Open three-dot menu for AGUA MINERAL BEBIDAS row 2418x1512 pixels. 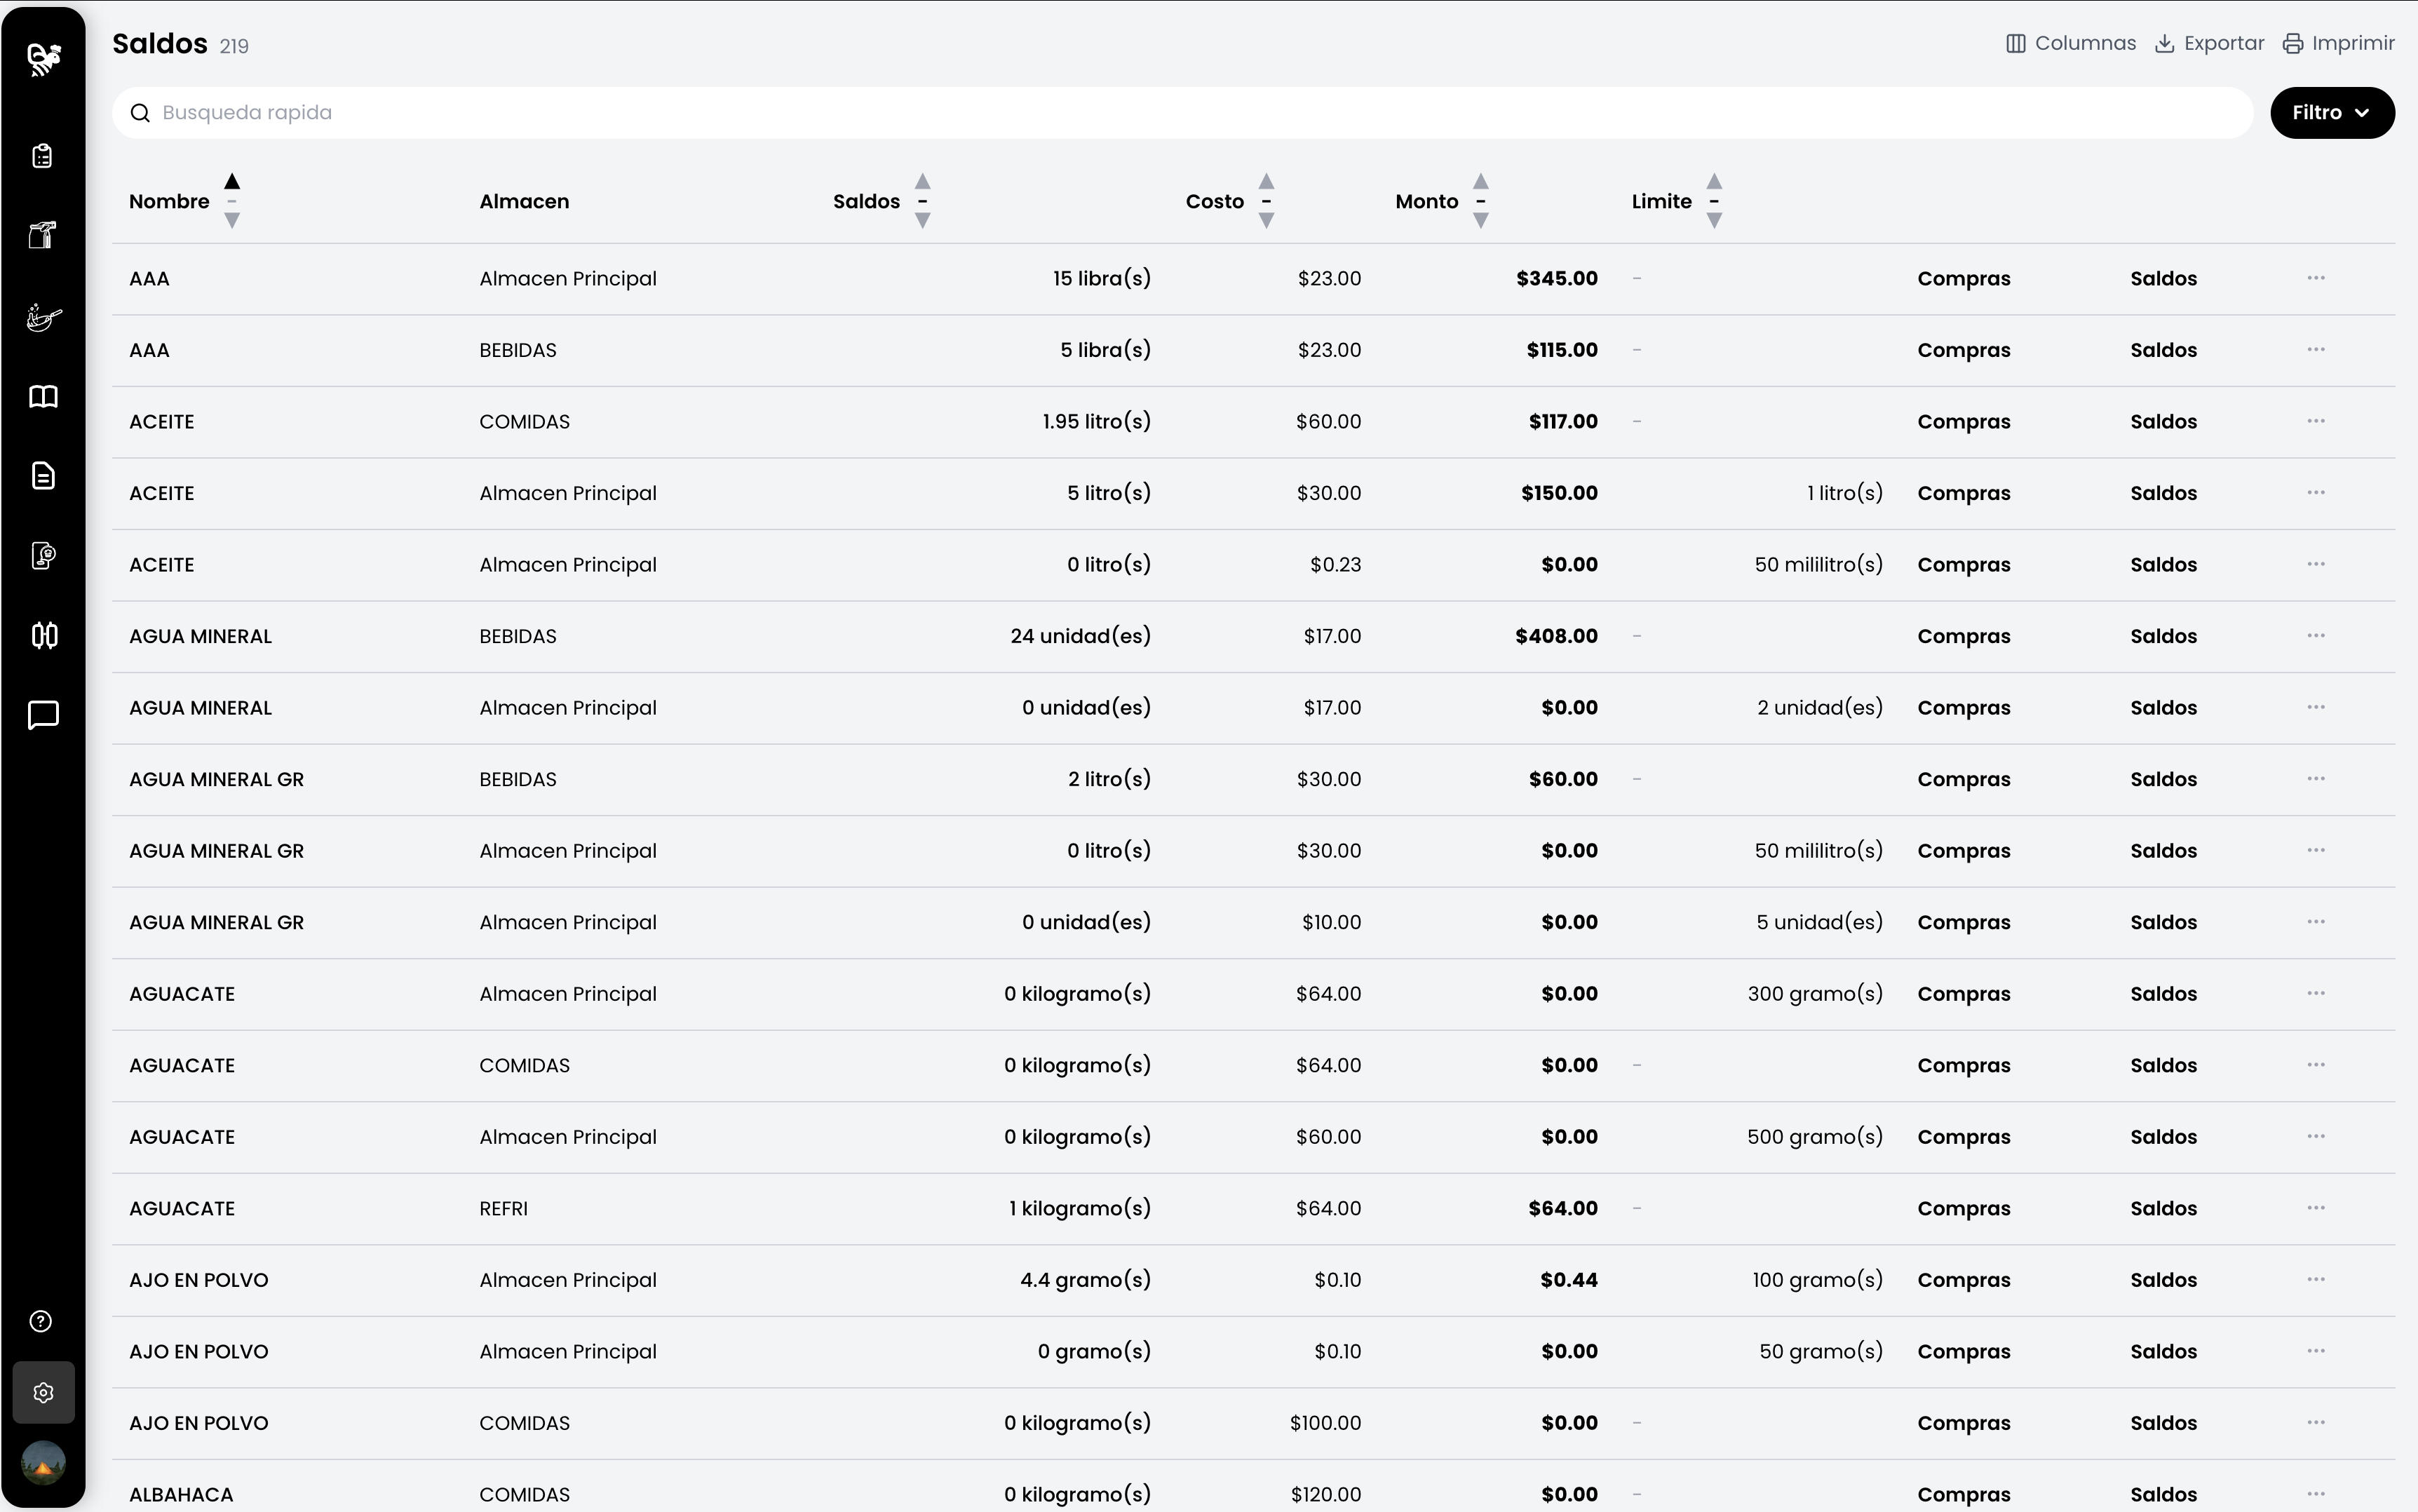pos(2315,636)
